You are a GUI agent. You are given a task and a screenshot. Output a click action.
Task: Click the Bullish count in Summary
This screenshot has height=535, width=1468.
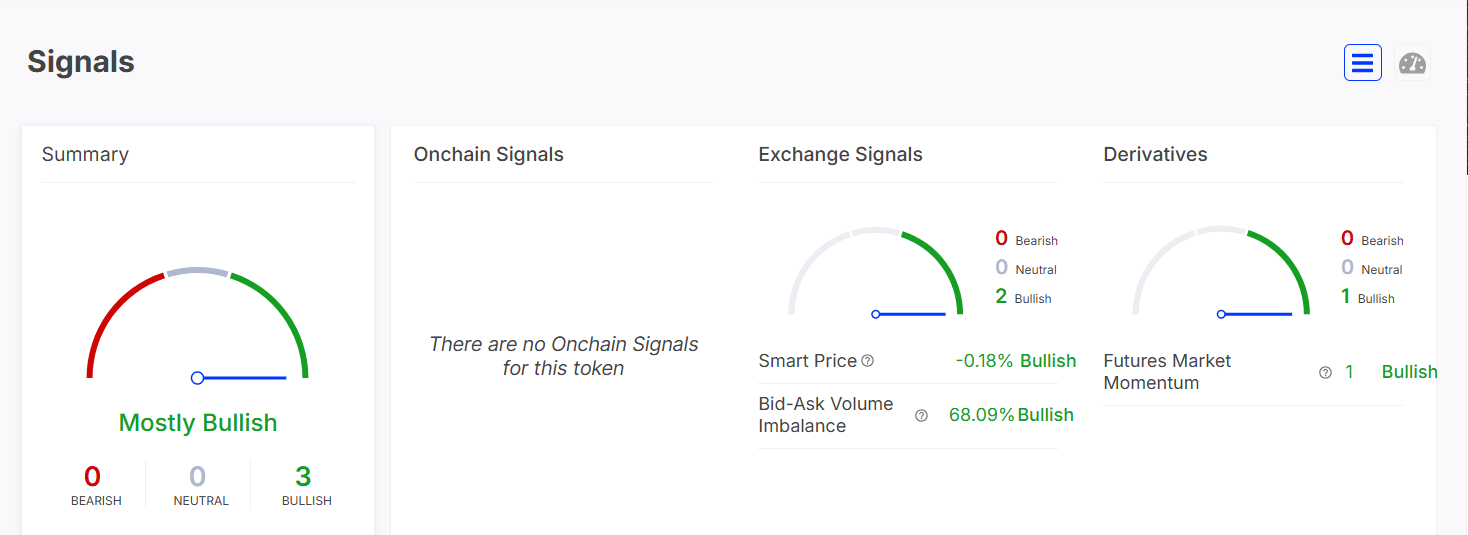pos(303,477)
